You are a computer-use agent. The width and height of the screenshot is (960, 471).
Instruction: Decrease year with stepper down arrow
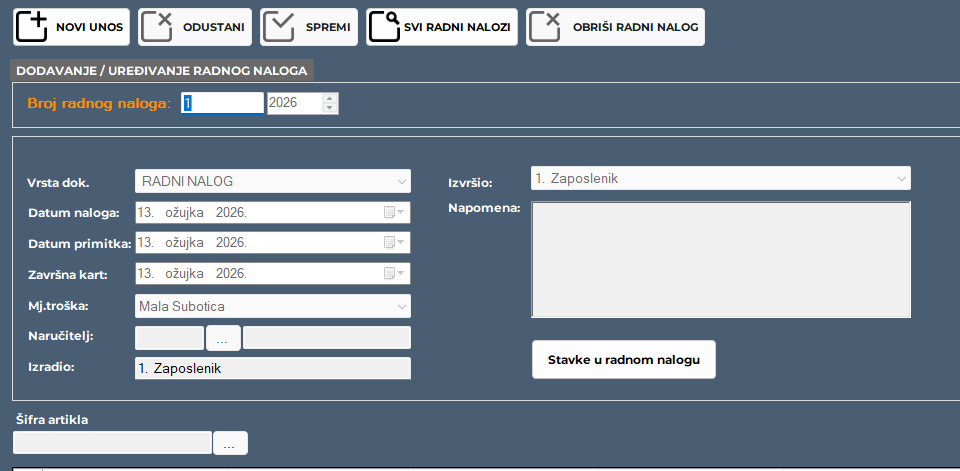point(331,108)
